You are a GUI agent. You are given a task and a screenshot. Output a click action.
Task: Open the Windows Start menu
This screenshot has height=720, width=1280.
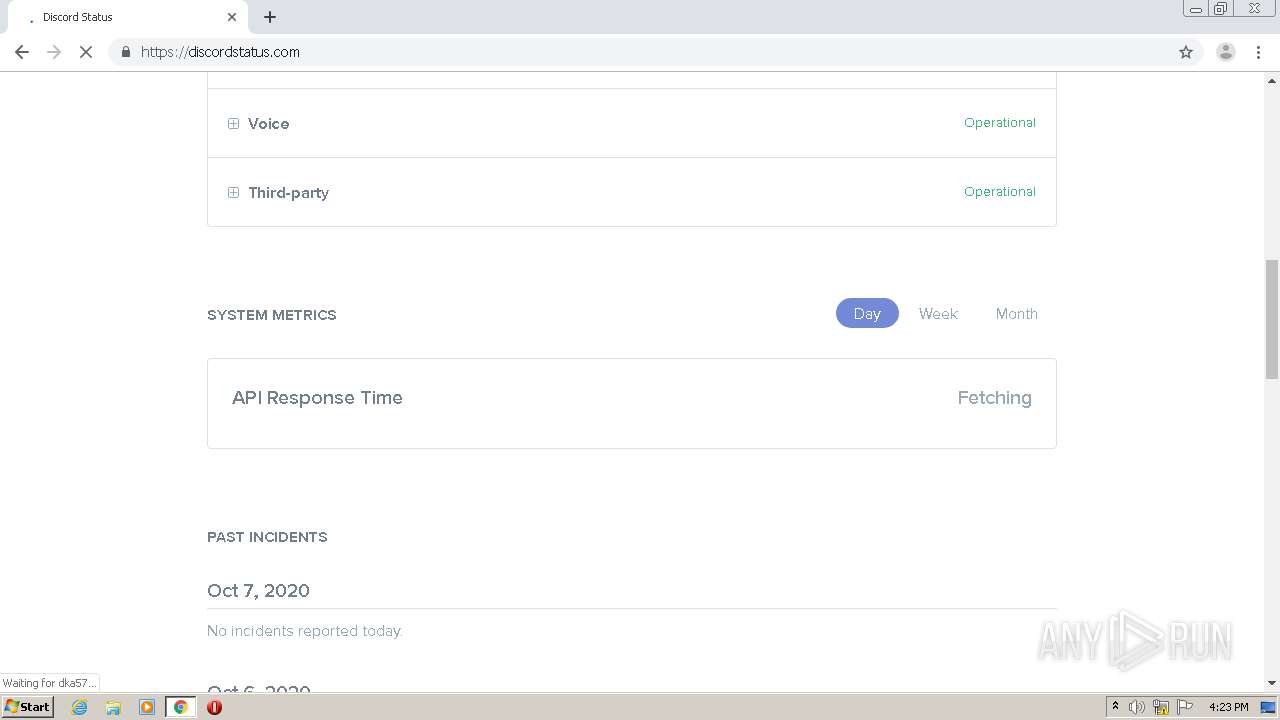click(x=27, y=707)
